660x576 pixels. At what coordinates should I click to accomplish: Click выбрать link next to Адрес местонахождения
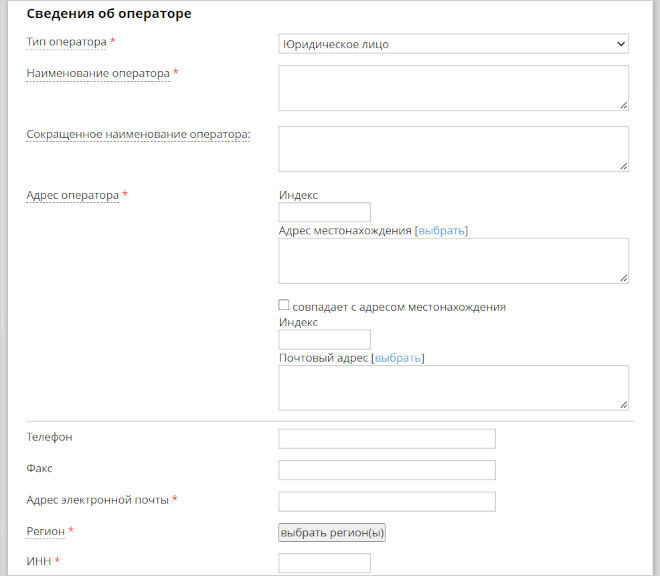[441, 230]
